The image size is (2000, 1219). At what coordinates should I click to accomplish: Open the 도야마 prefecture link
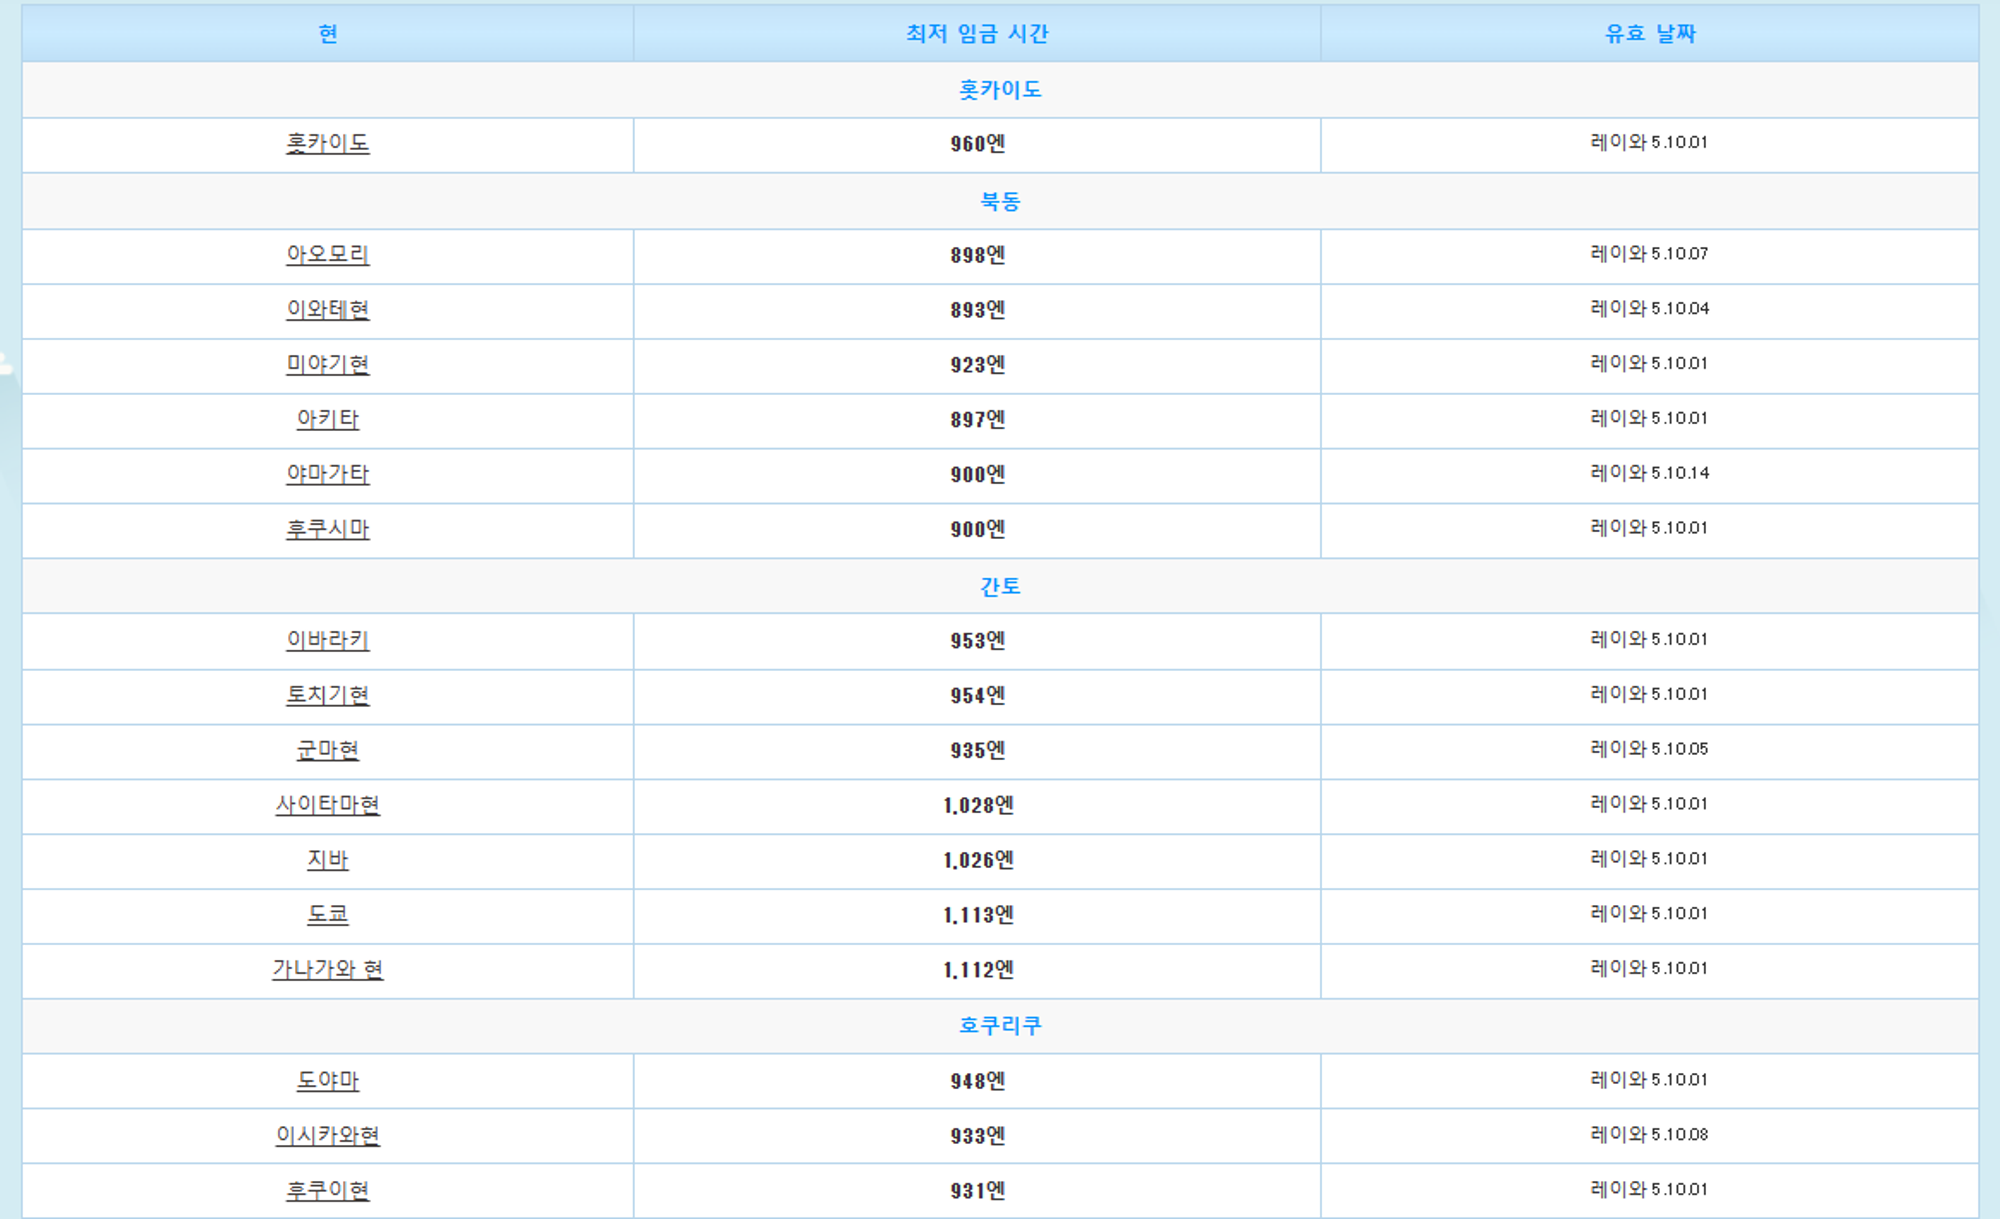point(328,1081)
